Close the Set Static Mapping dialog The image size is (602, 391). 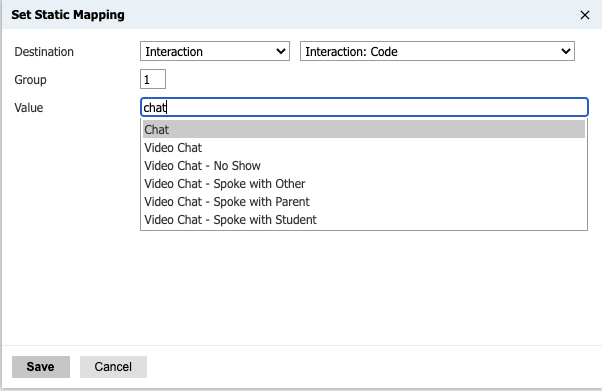point(584,15)
